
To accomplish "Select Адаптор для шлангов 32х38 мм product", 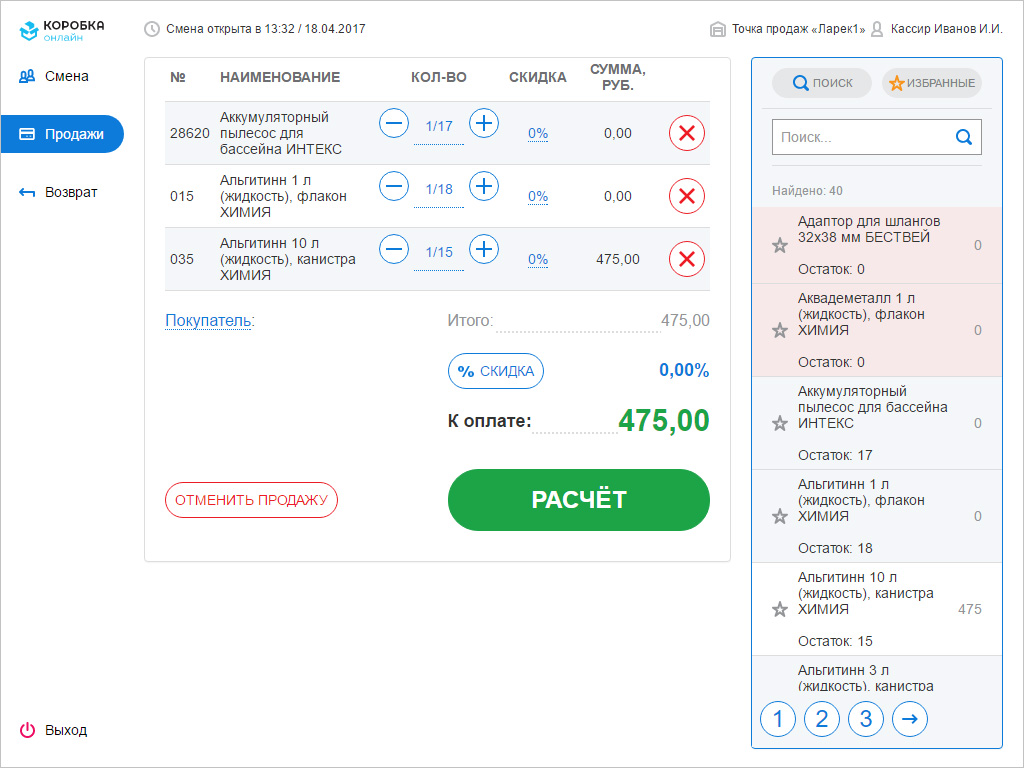I will click(877, 246).
